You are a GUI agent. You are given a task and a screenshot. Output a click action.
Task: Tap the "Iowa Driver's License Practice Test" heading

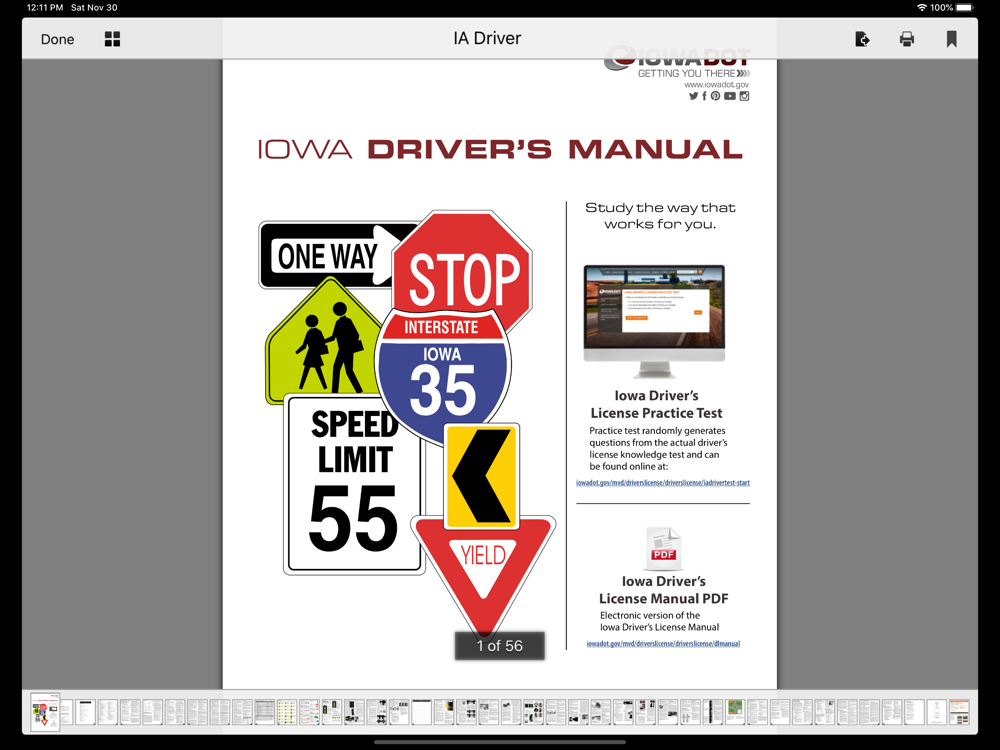point(656,404)
